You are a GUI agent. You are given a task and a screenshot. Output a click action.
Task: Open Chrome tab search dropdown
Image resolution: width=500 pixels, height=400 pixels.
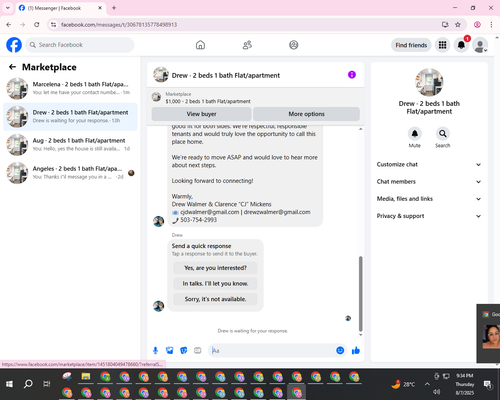coord(8,8)
